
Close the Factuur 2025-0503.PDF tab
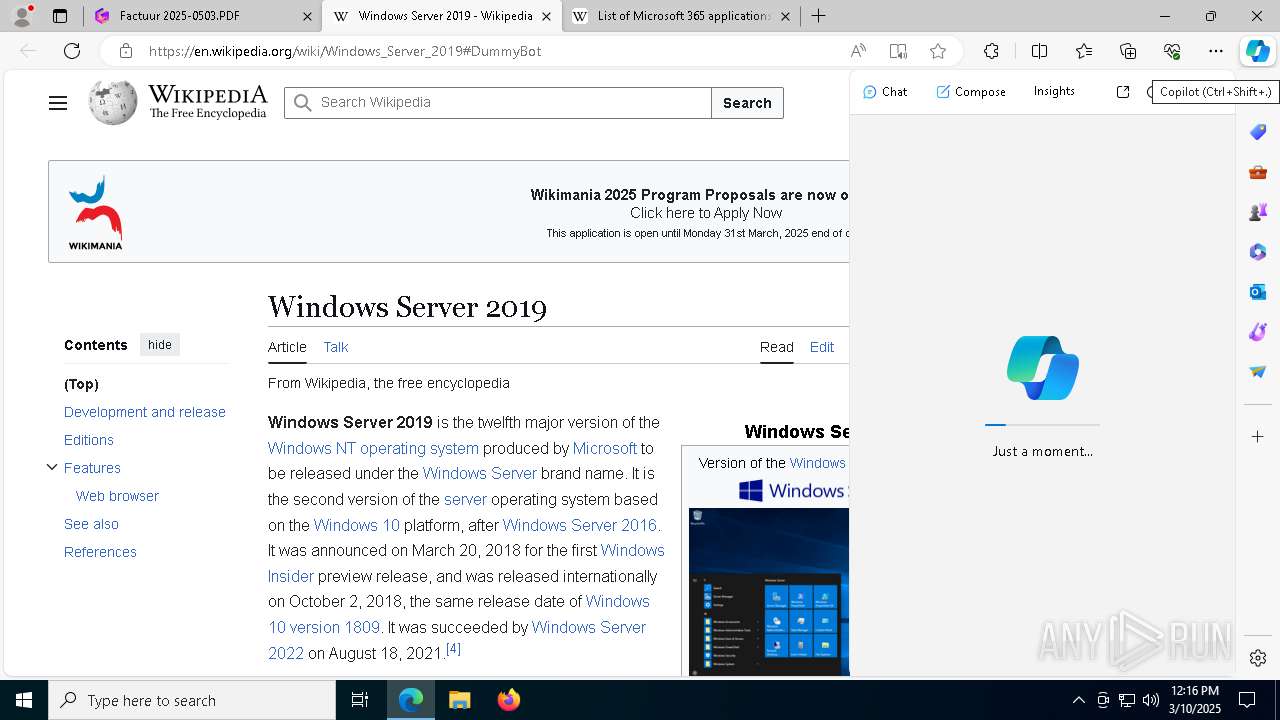(307, 16)
